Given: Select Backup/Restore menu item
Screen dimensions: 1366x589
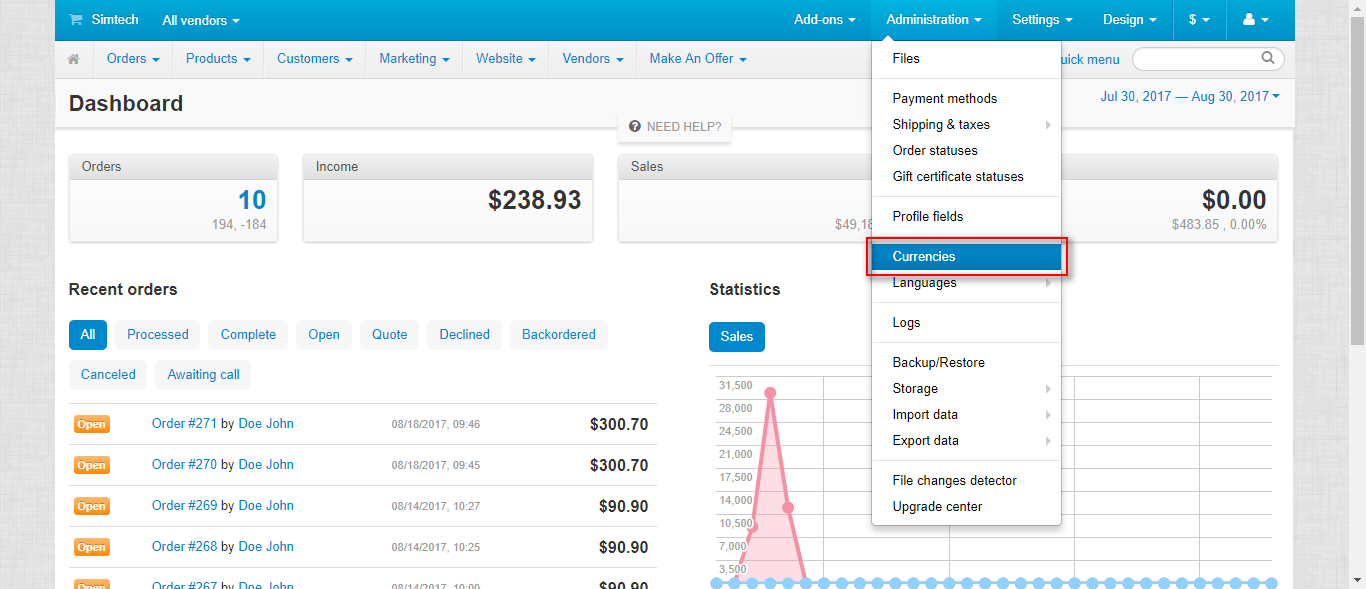Looking at the screenshot, I should pyautogui.click(x=966, y=363).
